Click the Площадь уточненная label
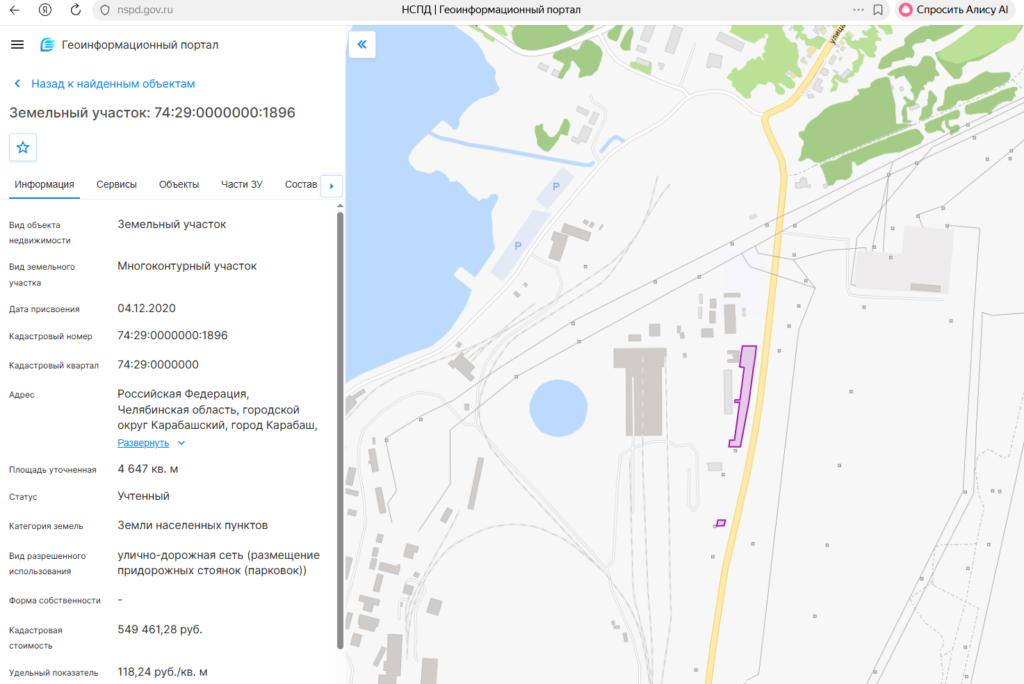Viewport: 1024px width, 684px height. point(52,470)
